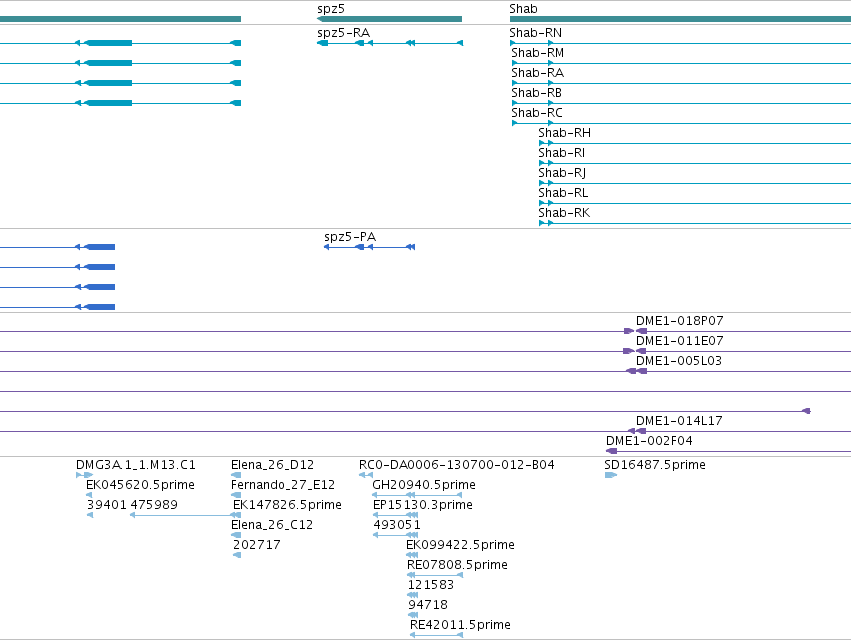This screenshot has height=640, width=851.
Task: Click the EK099422.5prime label
Action: [x=460, y=544]
